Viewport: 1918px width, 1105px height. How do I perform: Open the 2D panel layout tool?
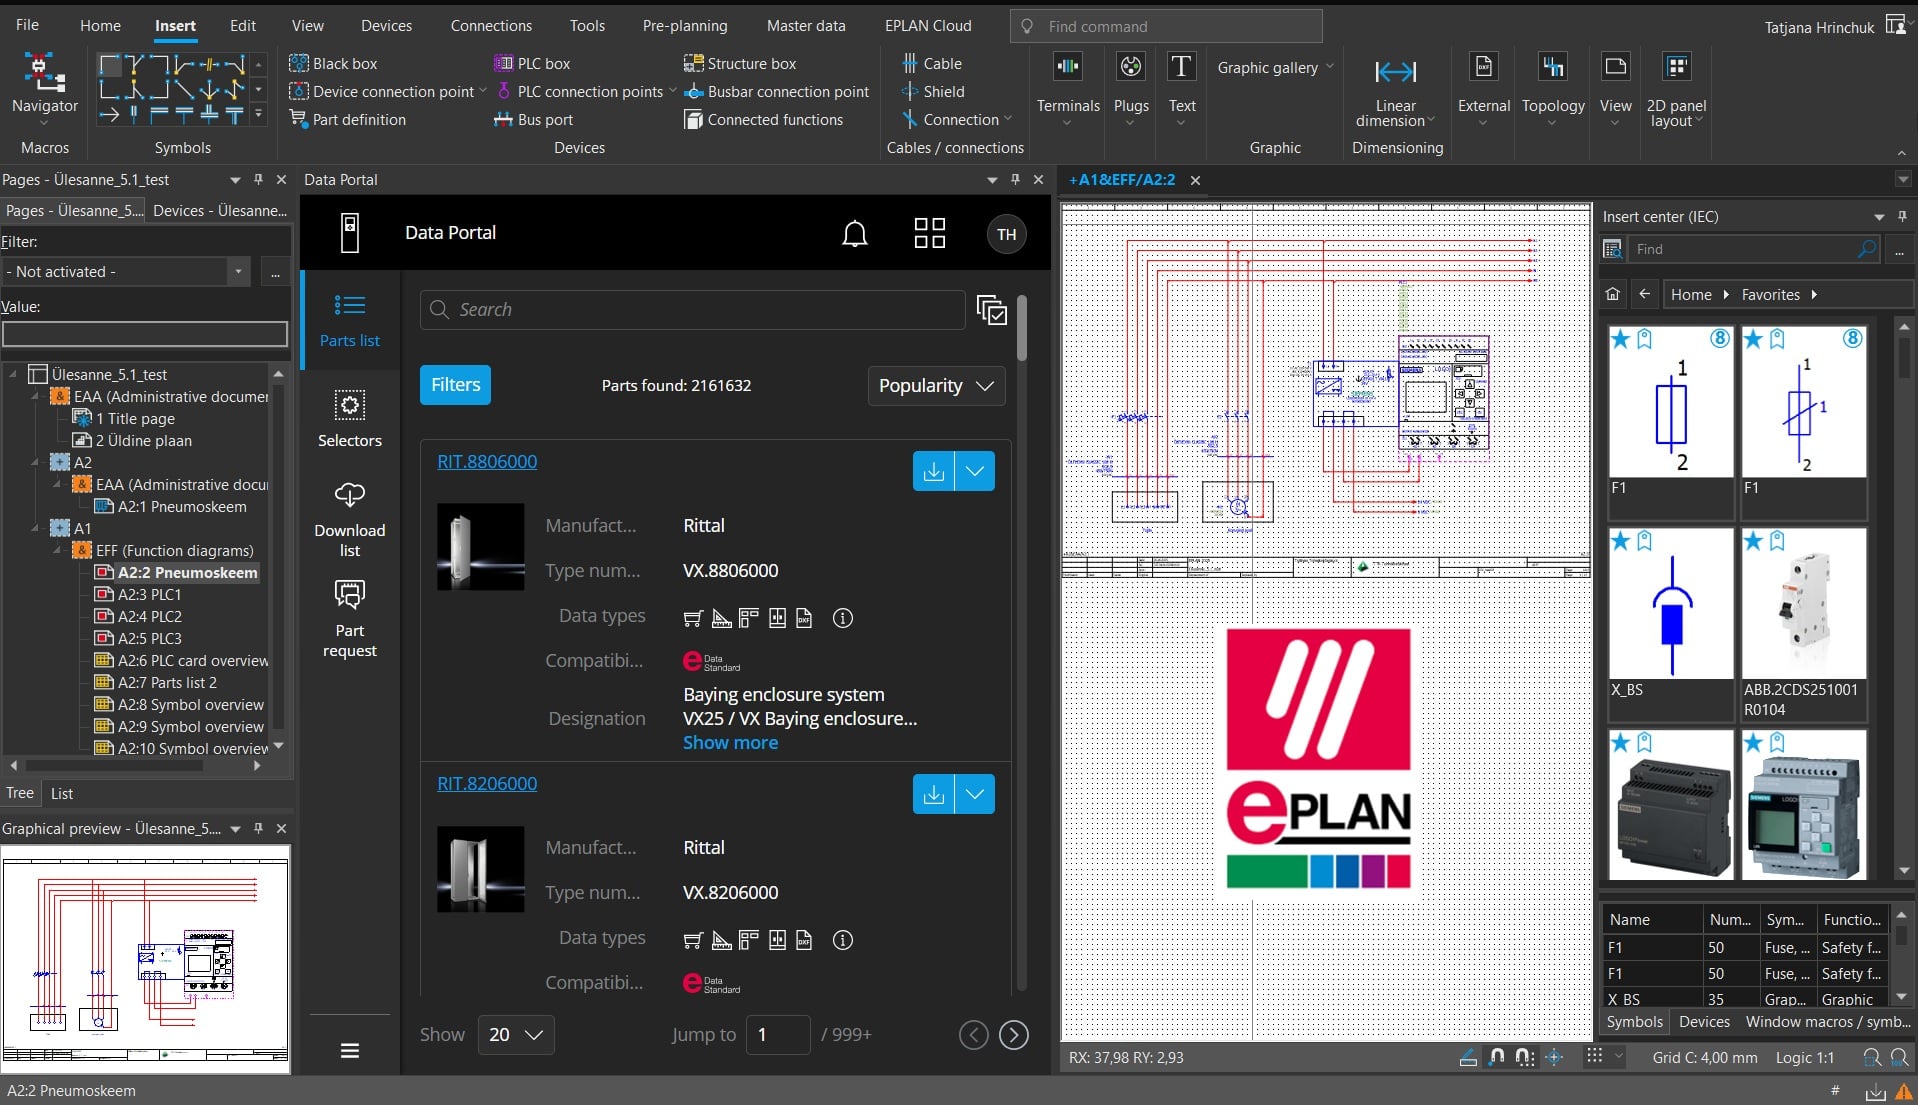pyautogui.click(x=1676, y=88)
